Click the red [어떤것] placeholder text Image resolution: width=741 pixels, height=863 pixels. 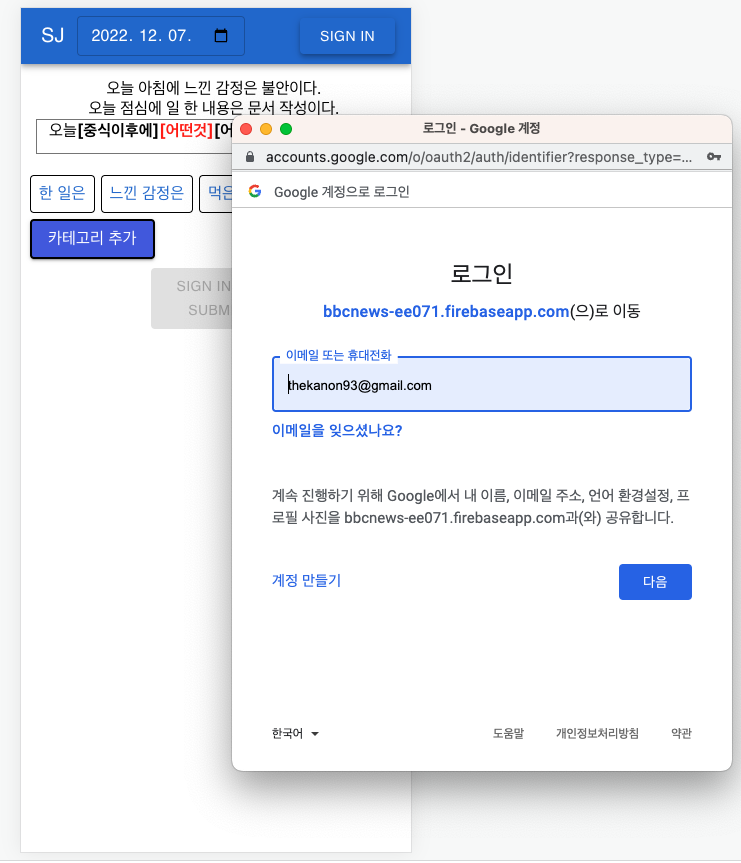point(186,130)
